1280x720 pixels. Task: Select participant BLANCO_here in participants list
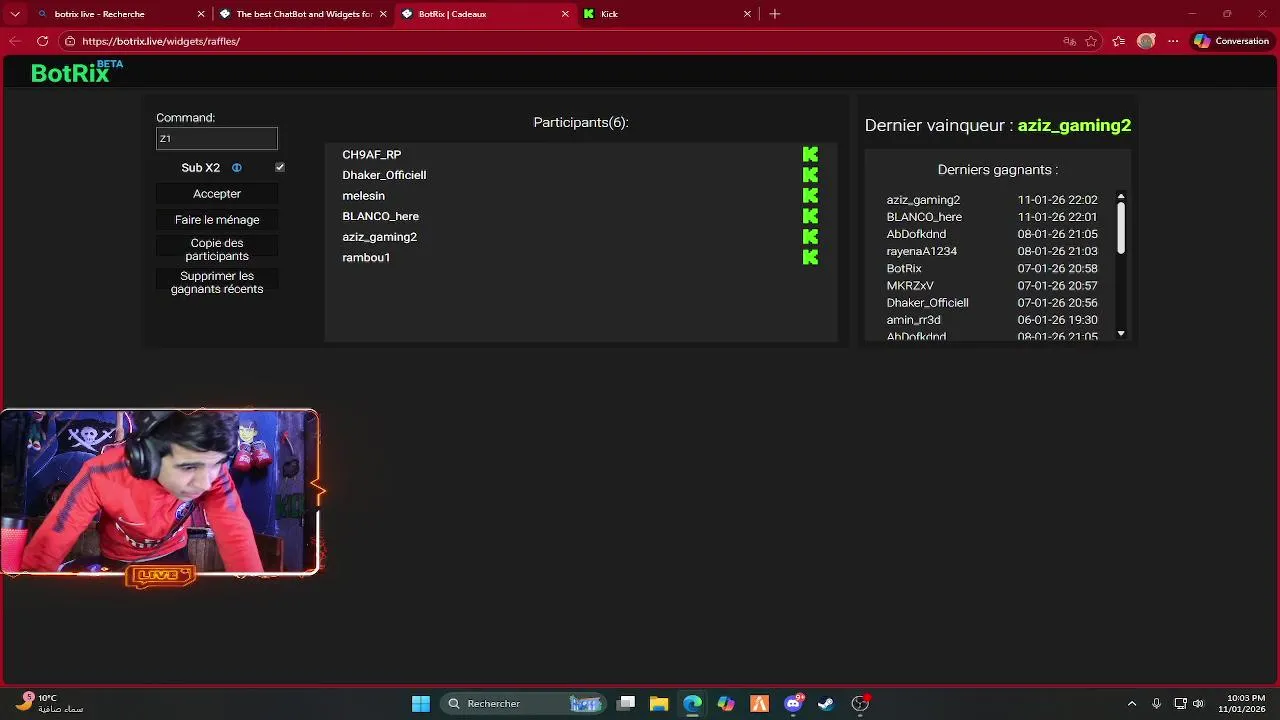pyautogui.click(x=380, y=216)
